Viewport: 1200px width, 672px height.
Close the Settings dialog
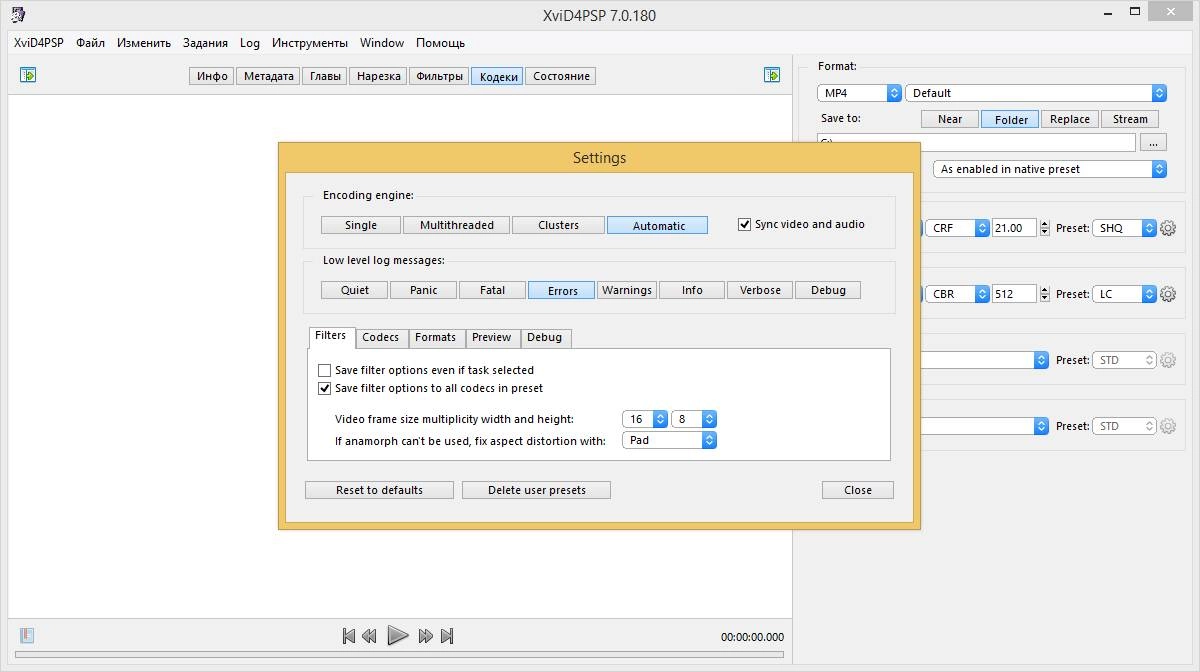coord(858,490)
